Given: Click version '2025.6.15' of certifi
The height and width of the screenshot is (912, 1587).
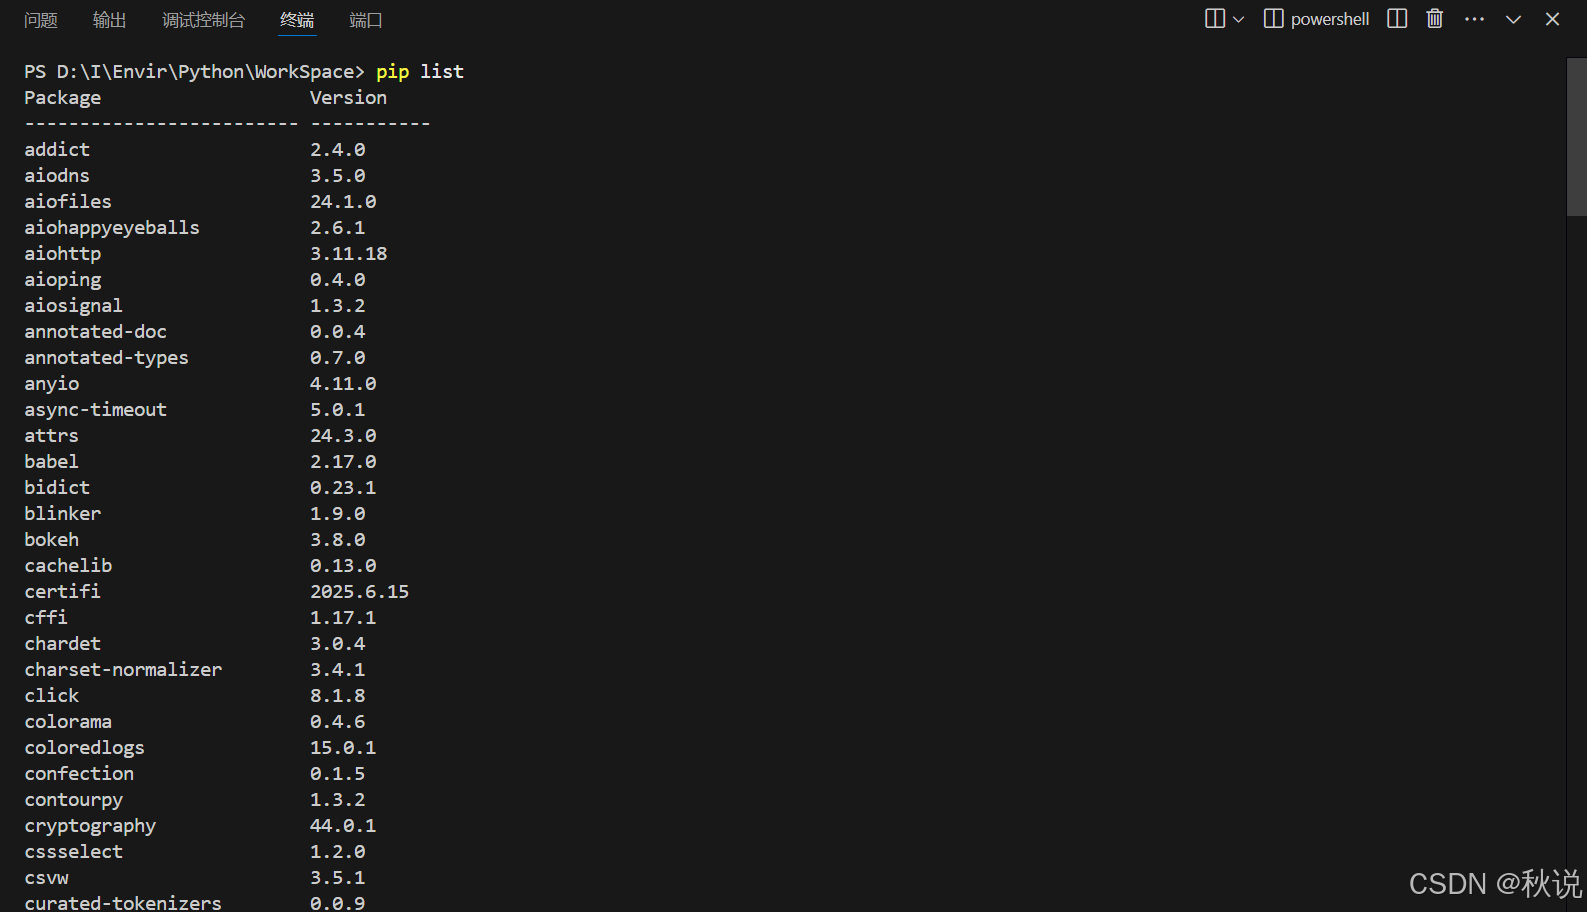Looking at the screenshot, I should [x=359, y=591].
